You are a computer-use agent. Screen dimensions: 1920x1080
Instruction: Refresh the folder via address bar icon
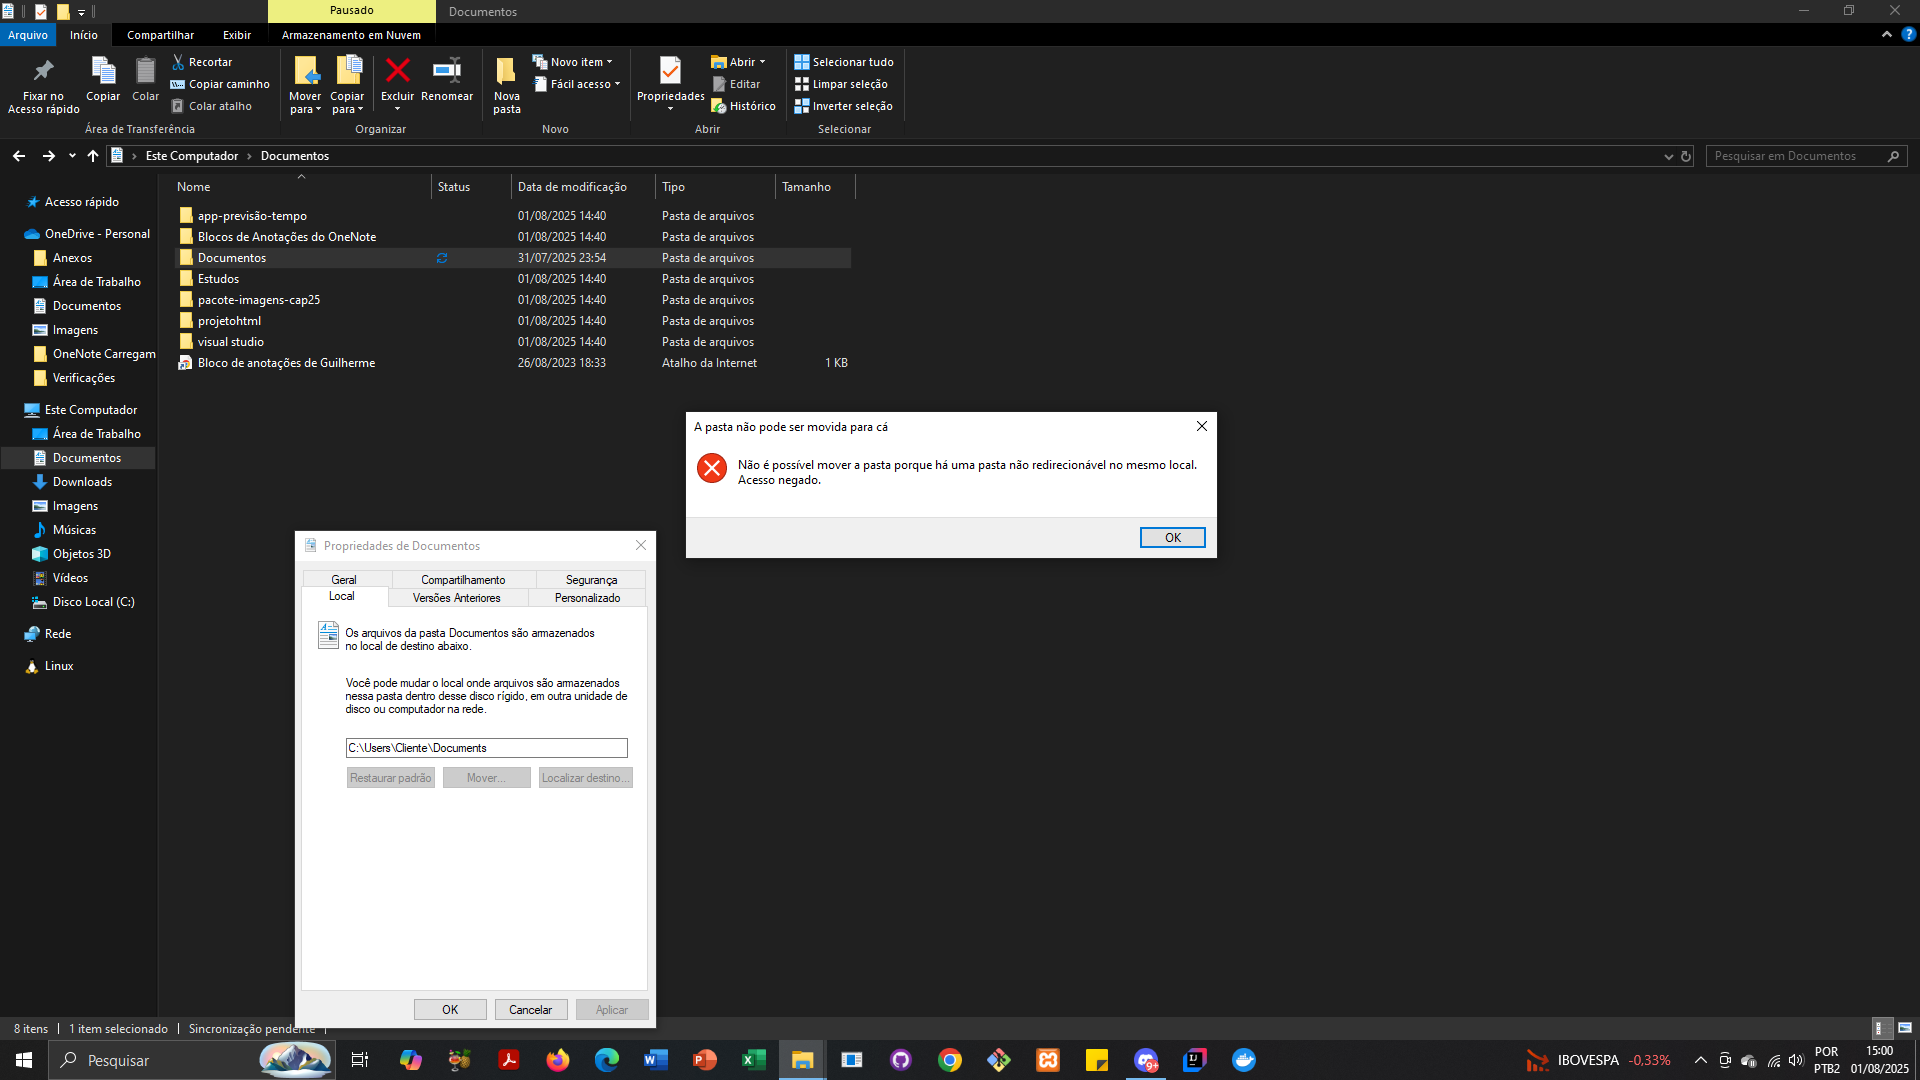(x=1686, y=156)
